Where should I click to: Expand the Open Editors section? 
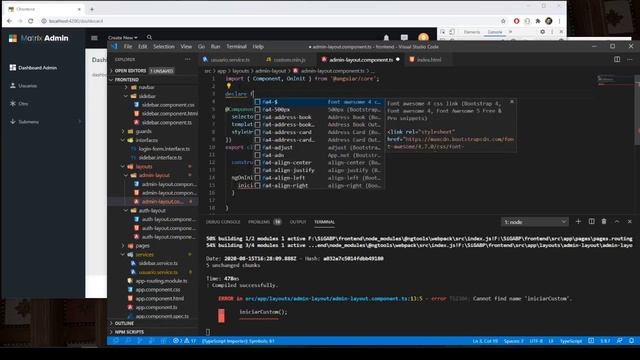[x=129, y=71]
